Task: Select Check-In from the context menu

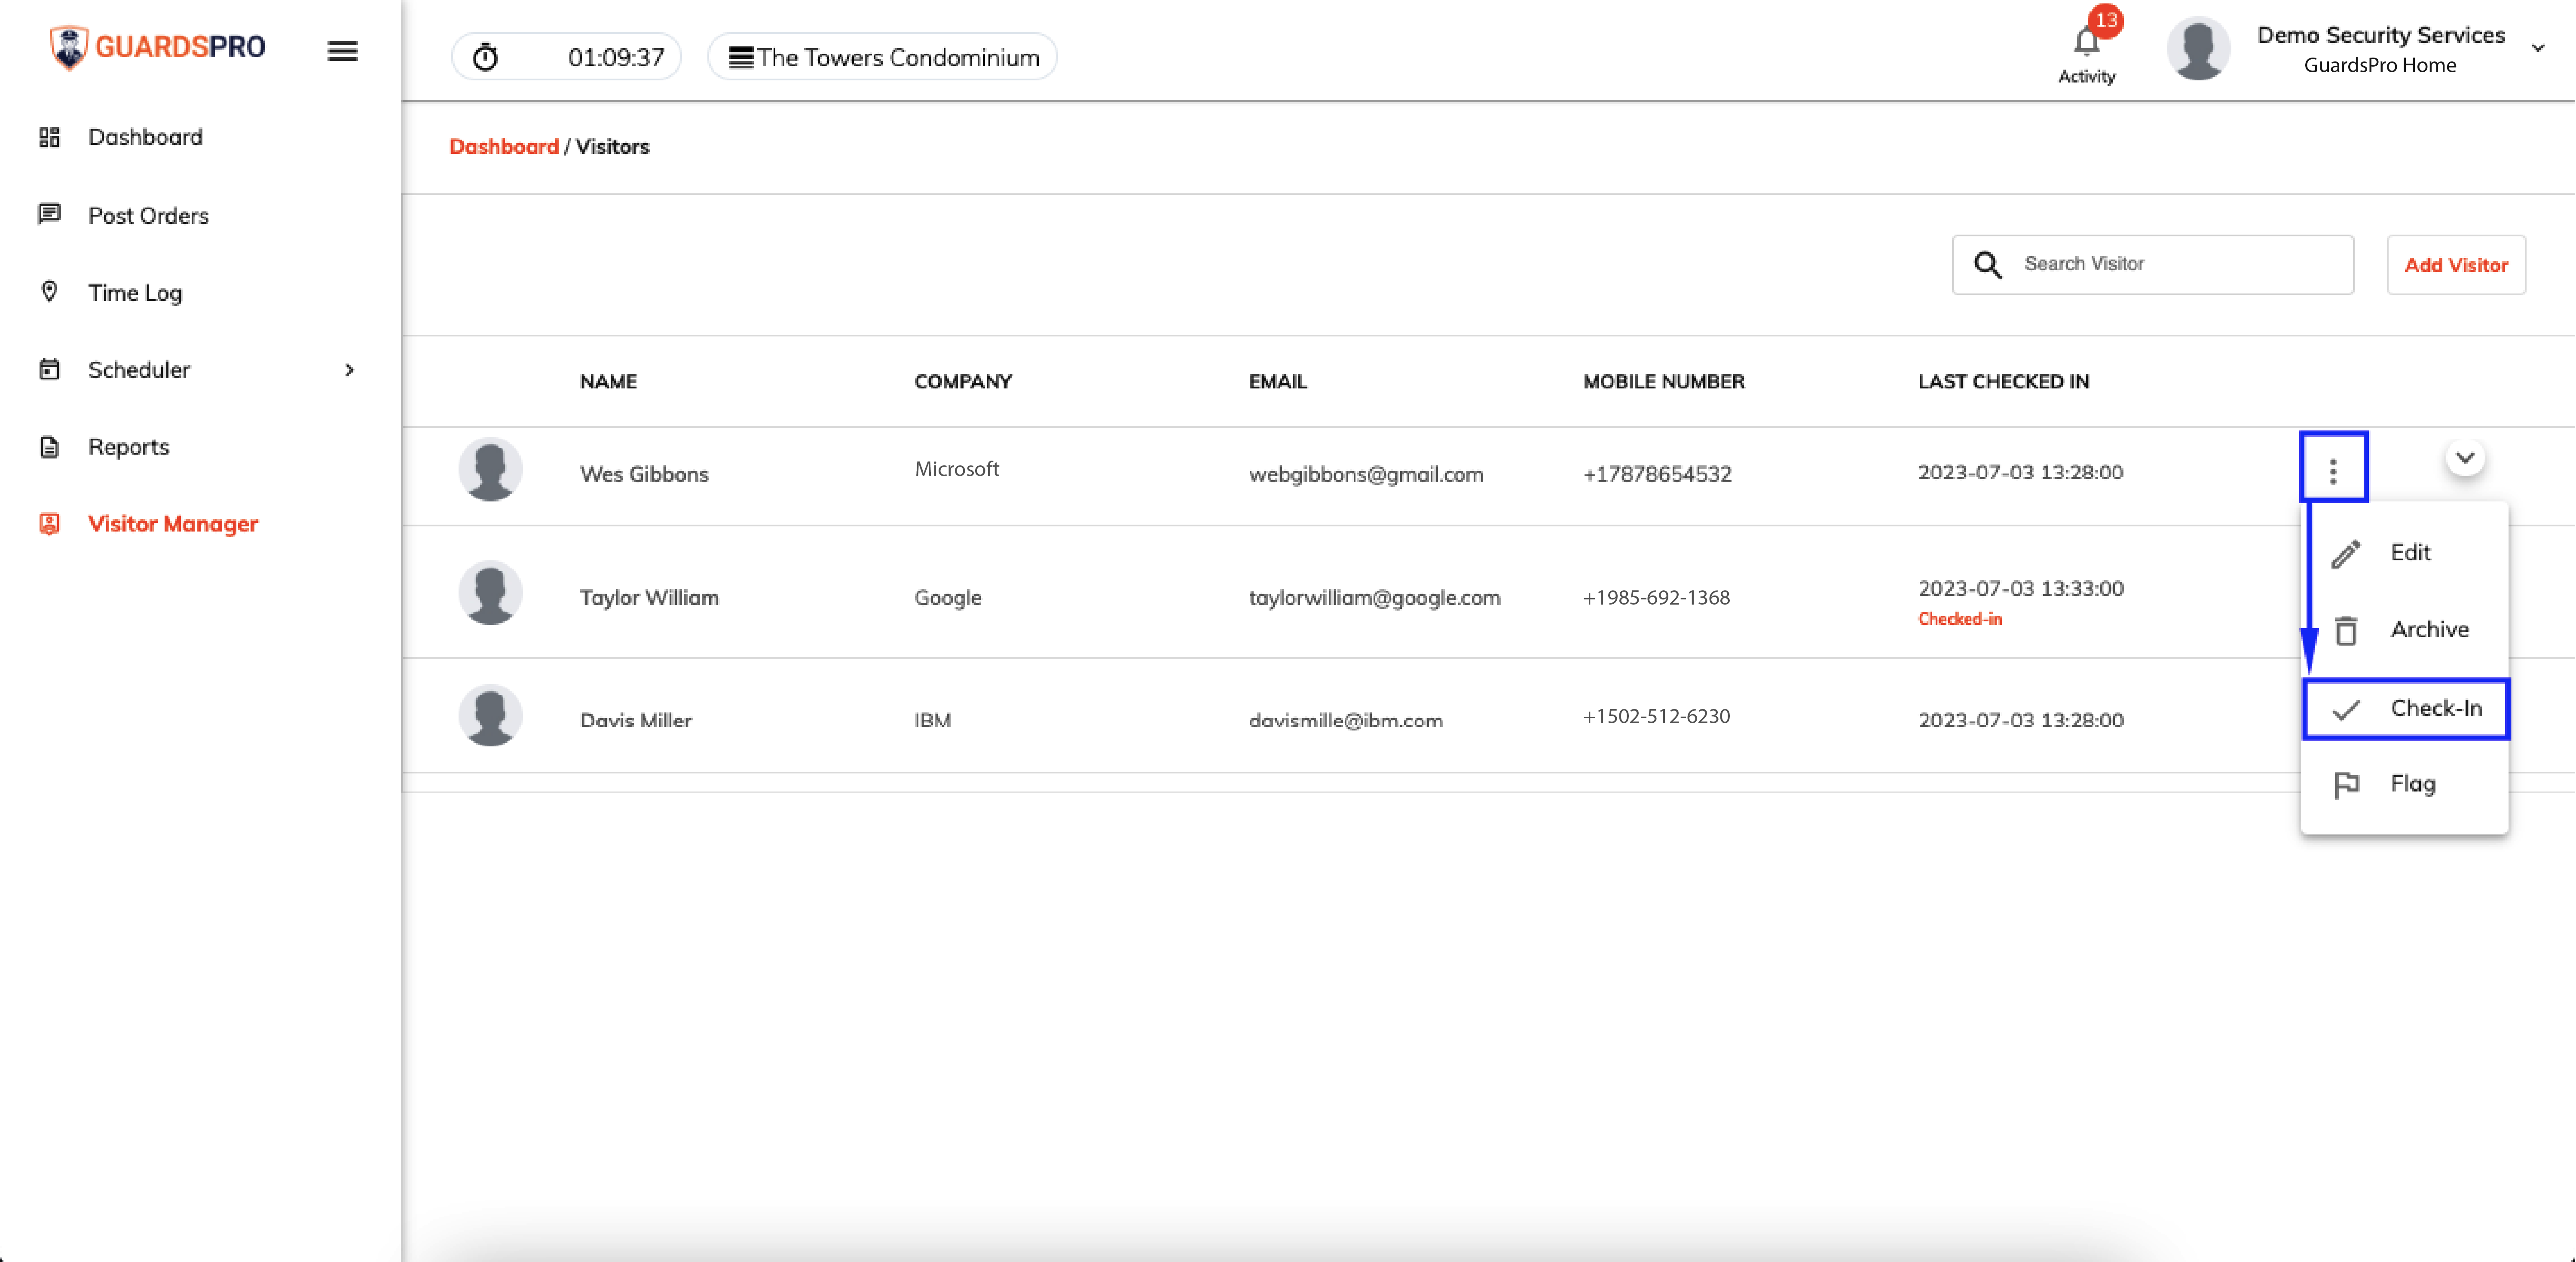Action: coord(2406,709)
